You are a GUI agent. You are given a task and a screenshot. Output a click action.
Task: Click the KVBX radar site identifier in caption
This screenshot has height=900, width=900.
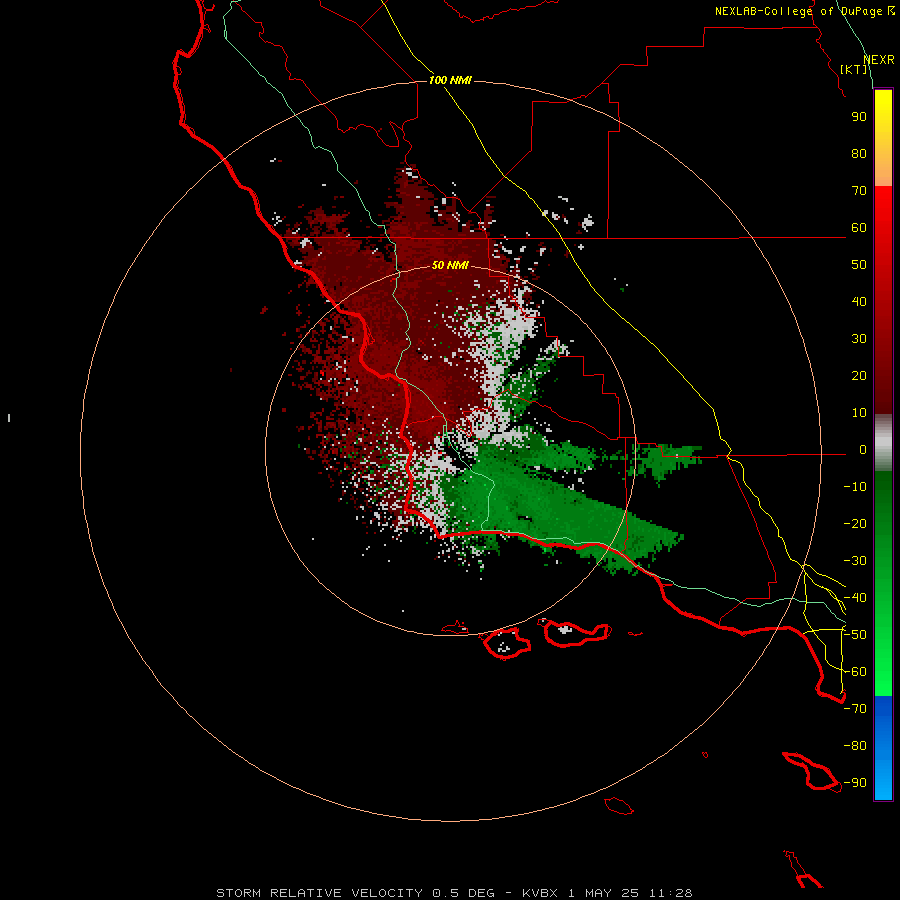click(541, 893)
